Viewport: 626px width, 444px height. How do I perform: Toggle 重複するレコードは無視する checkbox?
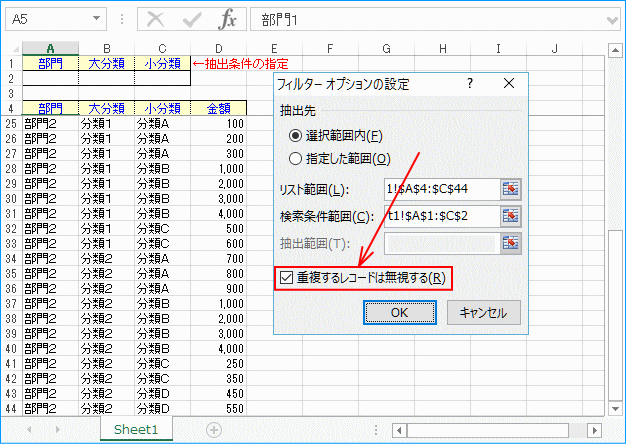coord(287,277)
